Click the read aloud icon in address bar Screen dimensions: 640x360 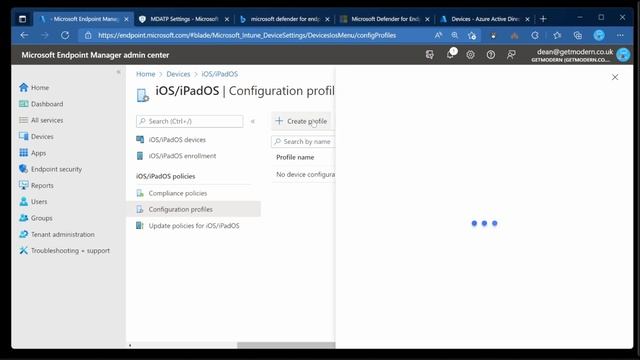click(438, 36)
